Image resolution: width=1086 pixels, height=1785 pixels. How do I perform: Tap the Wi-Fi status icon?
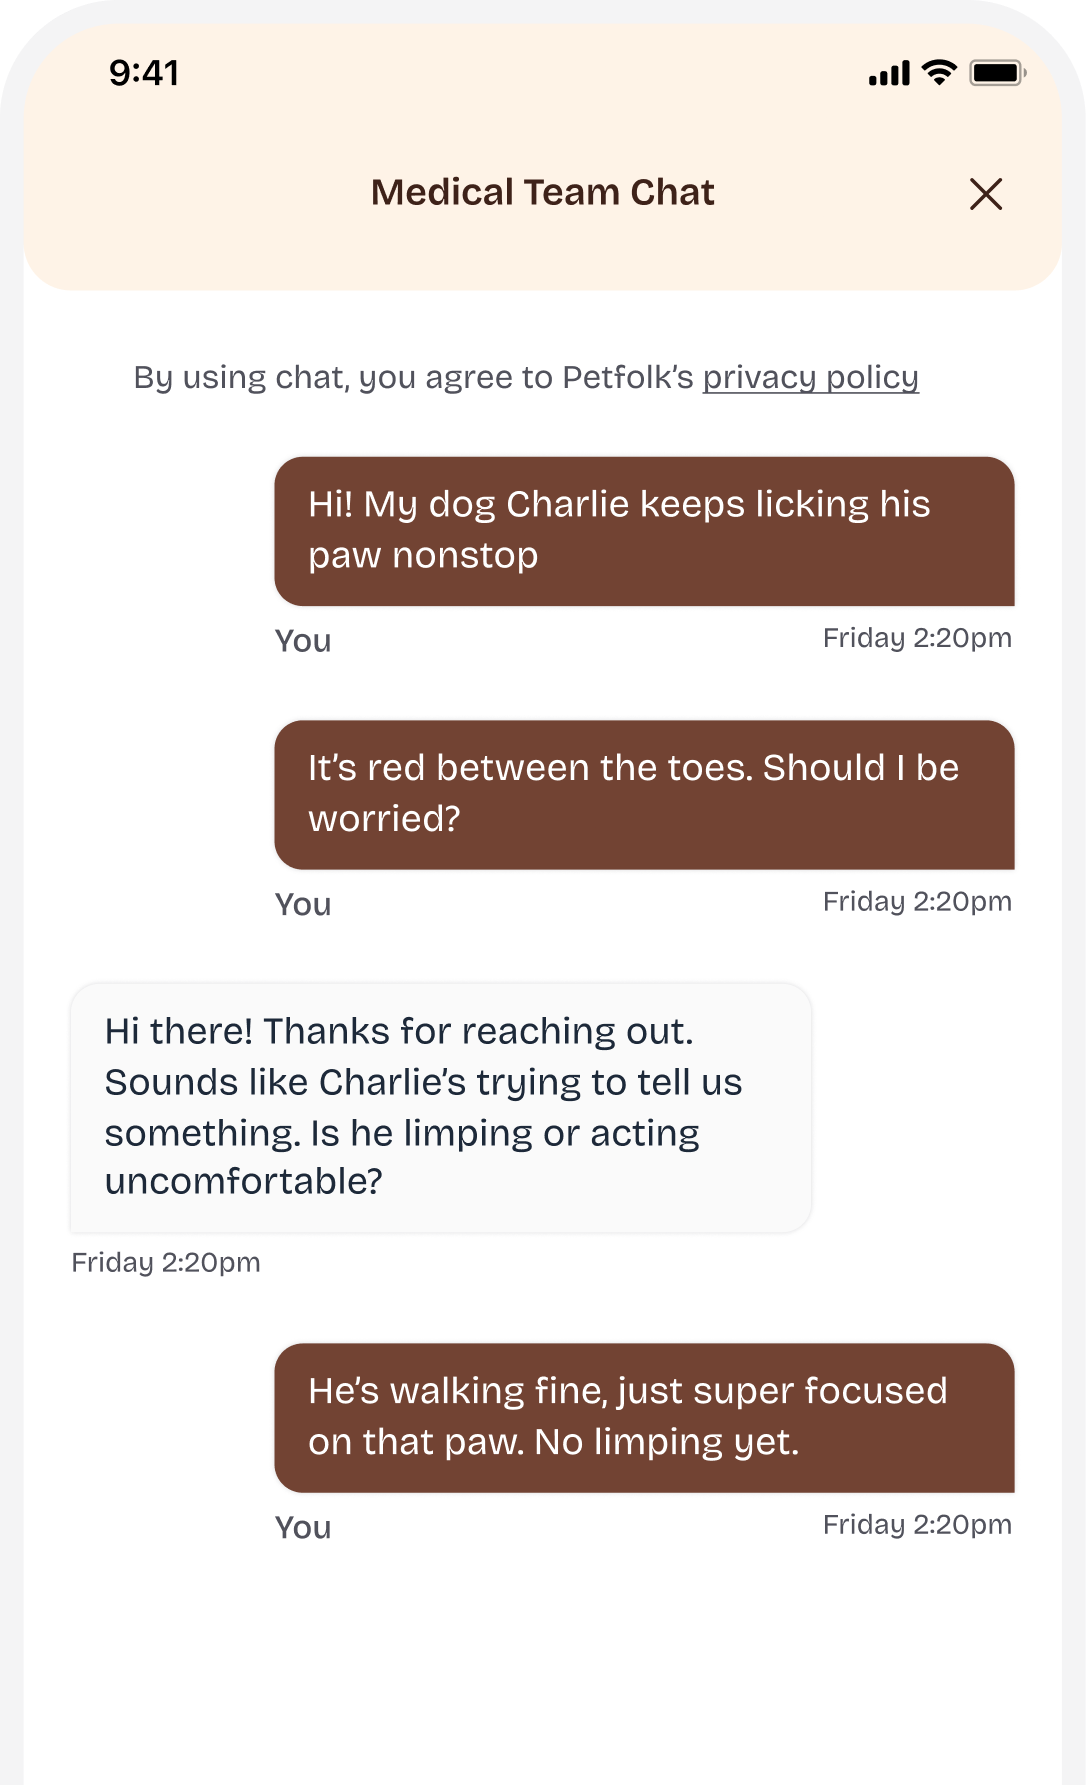(939, 73)
